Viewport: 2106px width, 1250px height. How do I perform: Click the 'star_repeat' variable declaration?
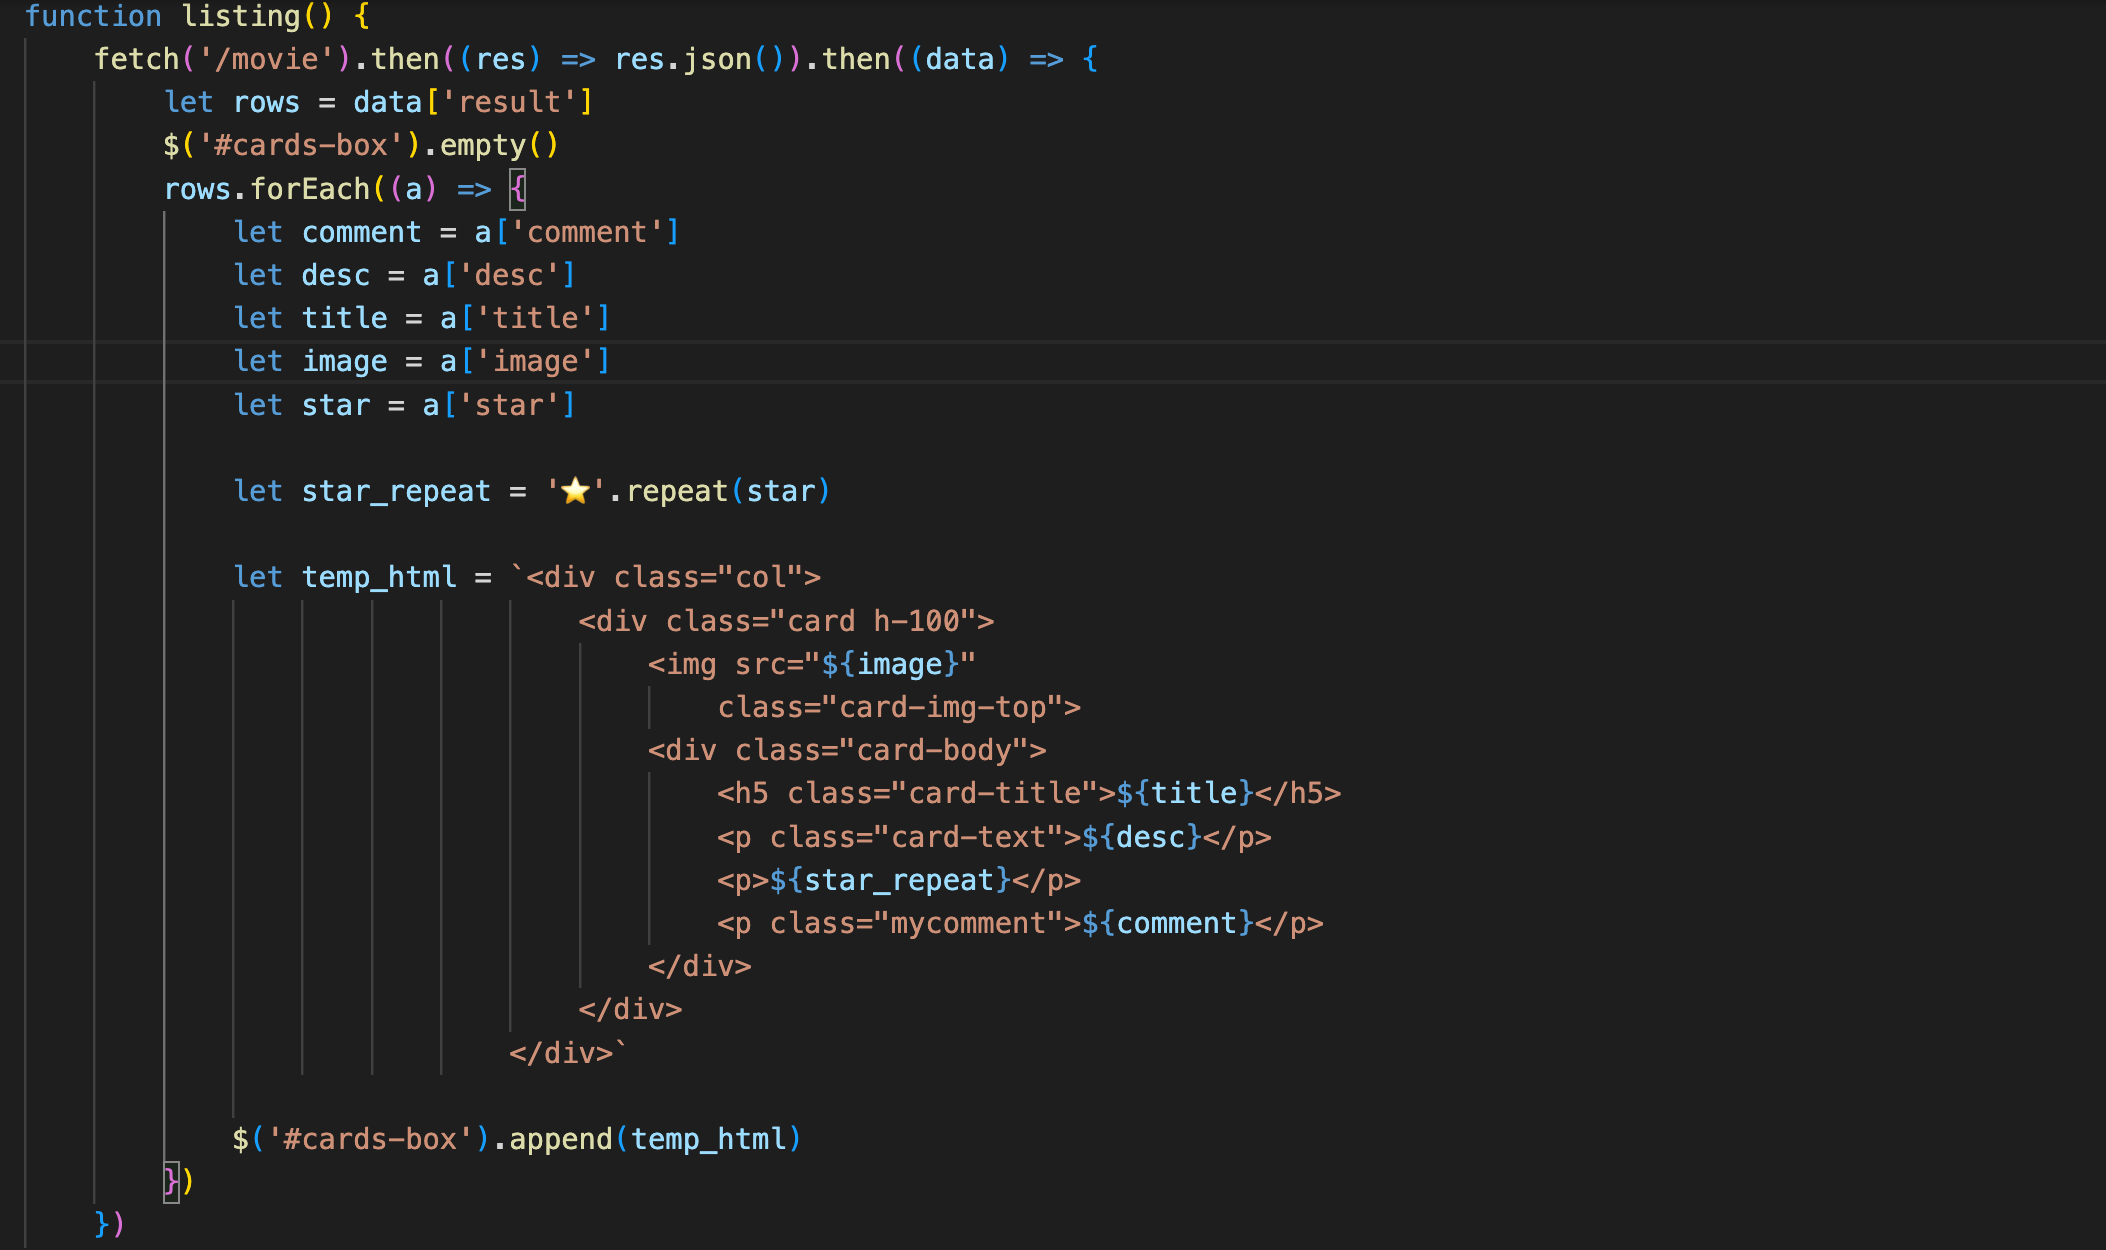coord(397,491)
